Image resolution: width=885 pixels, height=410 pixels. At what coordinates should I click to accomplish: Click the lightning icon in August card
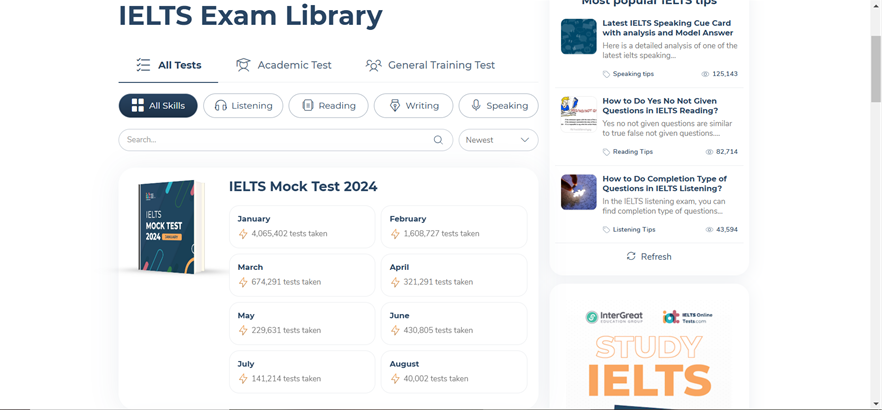[395, 379]
